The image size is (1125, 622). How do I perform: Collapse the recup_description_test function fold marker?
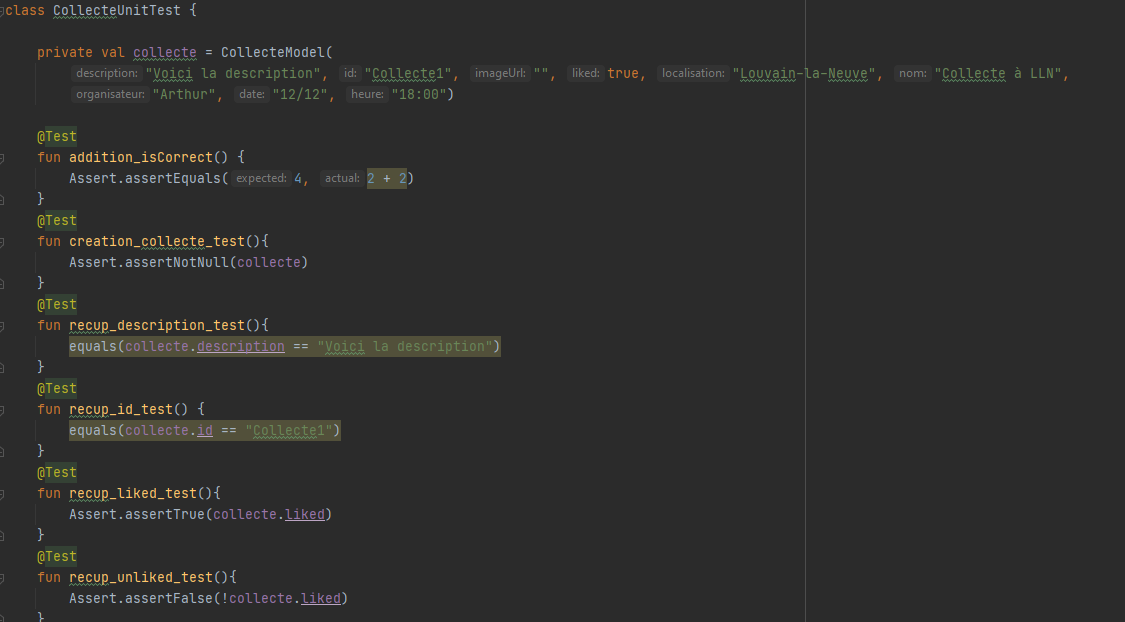coord(1,326)
